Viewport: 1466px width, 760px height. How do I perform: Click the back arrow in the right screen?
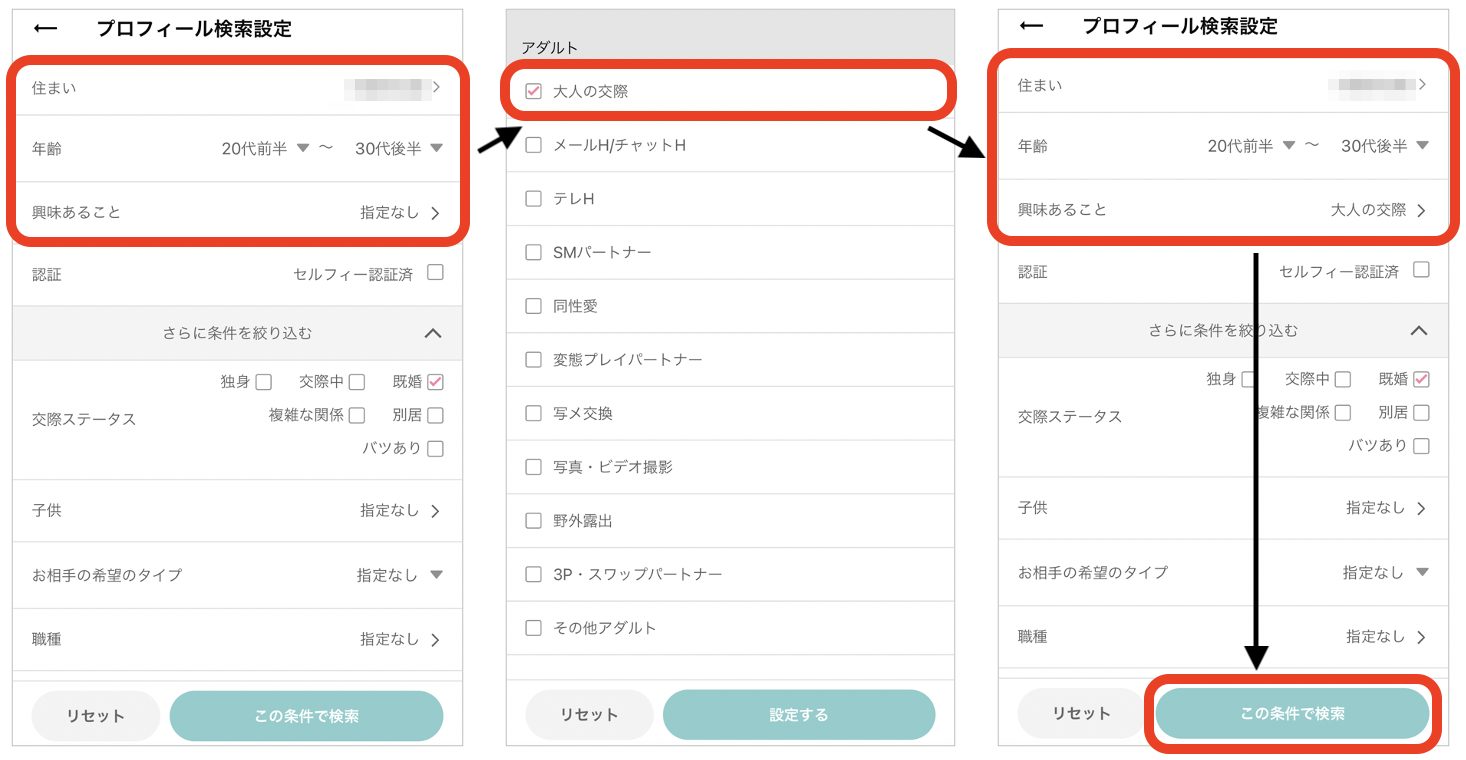pyautogui.click(x=1031, y=26)
